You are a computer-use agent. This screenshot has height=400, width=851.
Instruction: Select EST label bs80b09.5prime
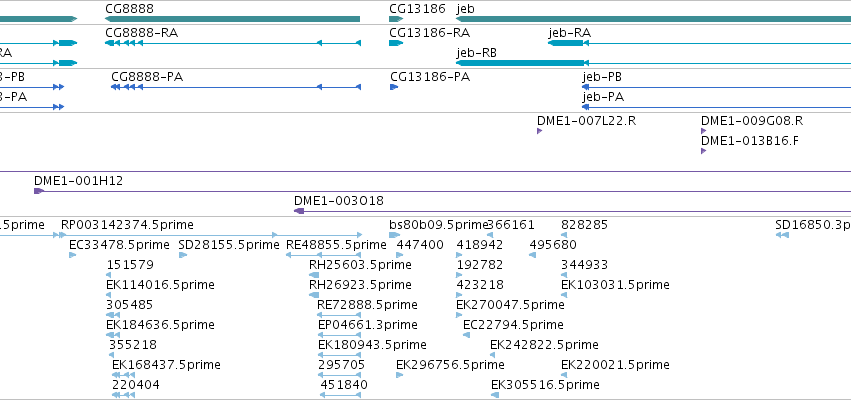tap(439, 225)
